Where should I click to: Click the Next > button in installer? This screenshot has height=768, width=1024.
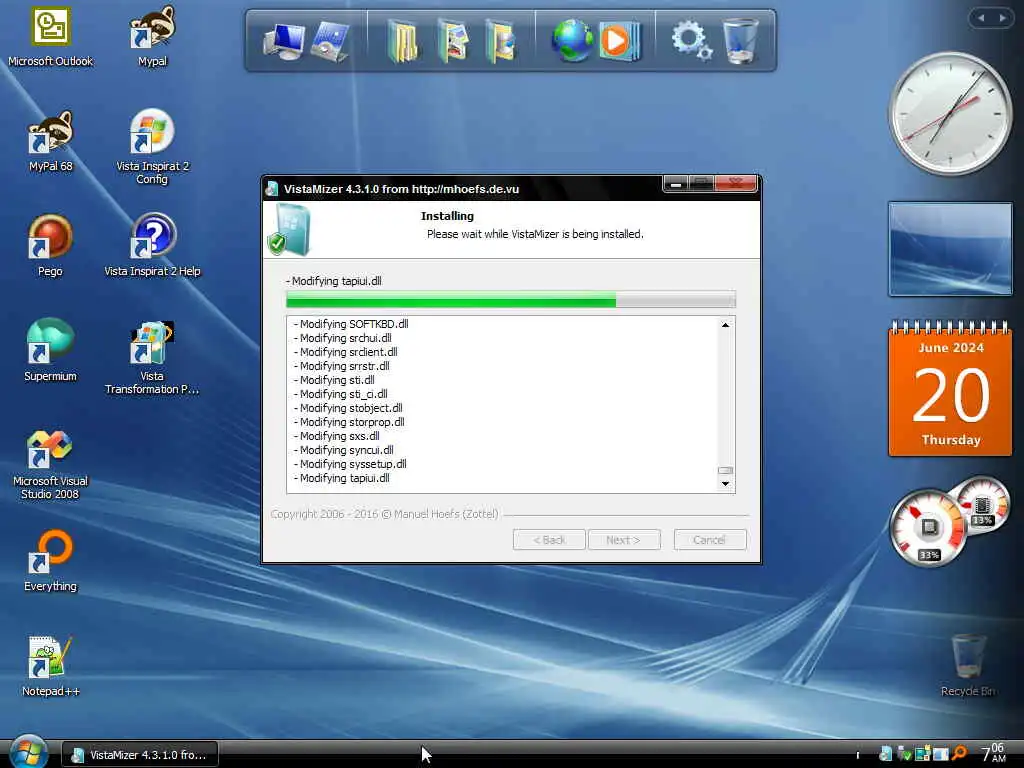click(x=624, y=540)
